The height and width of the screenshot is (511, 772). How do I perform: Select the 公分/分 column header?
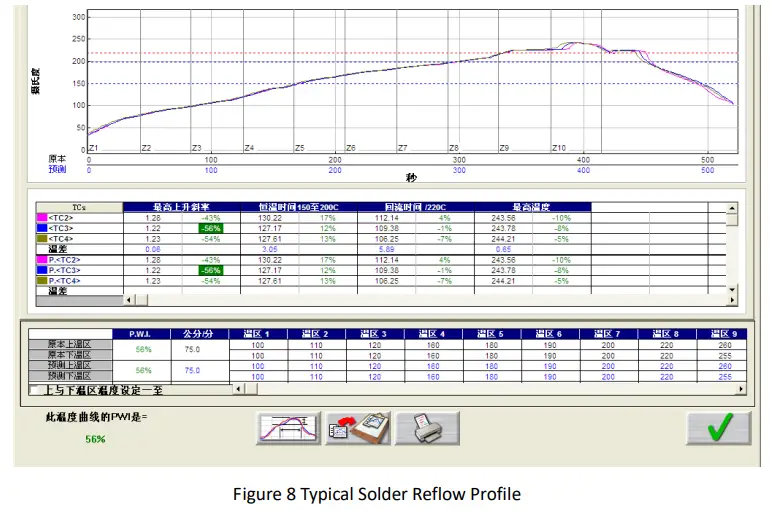coord(199,334)
